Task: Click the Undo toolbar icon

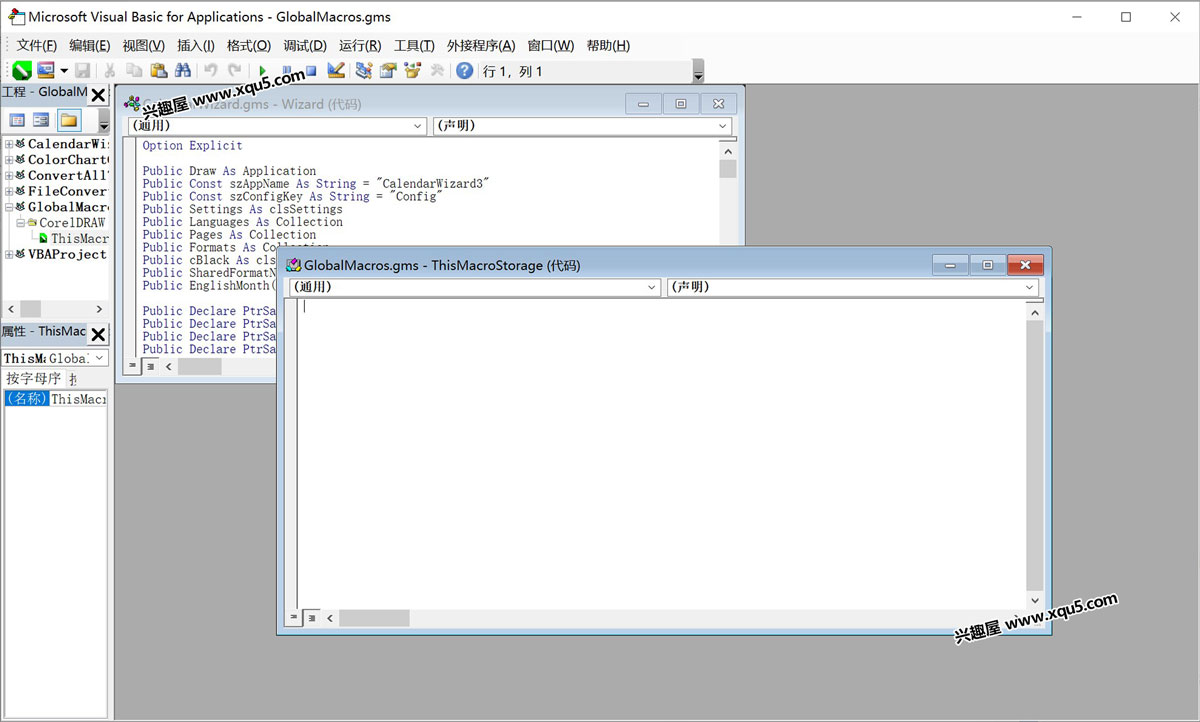Action: [x=211, y=71]
